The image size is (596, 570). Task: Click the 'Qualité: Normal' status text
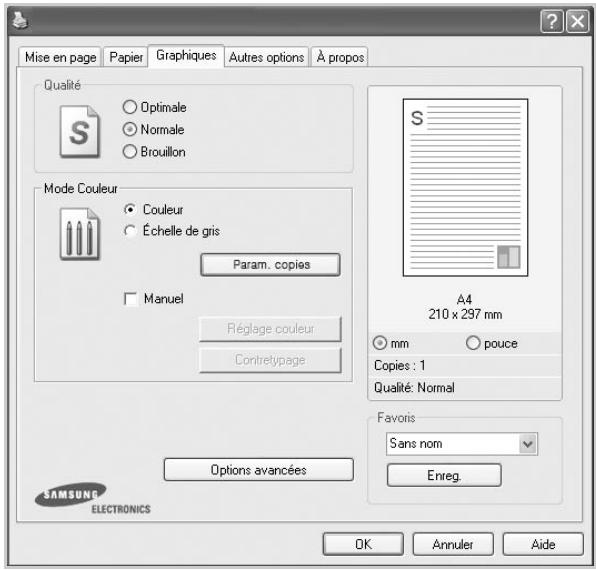click(414, 388)
